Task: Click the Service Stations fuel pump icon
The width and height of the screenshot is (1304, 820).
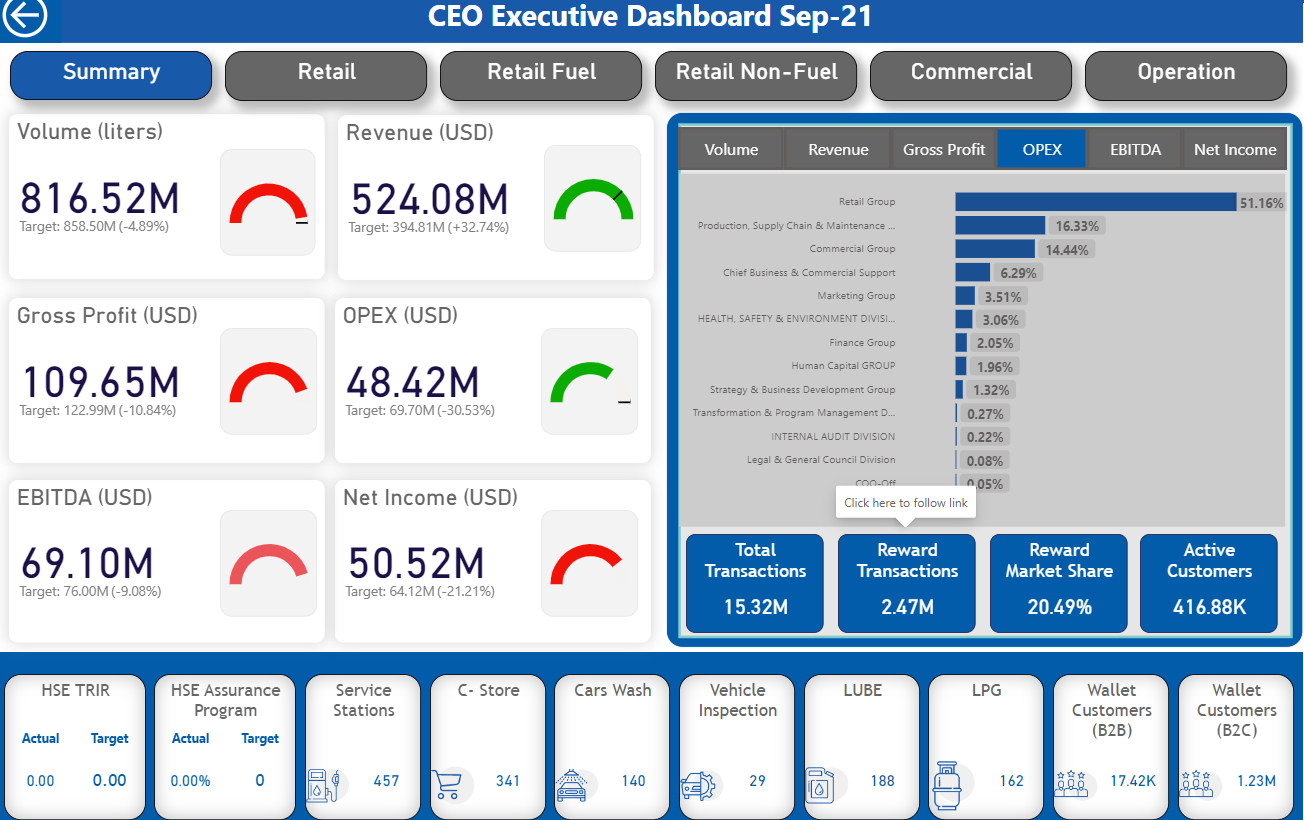Action: [x=328, y=782]
